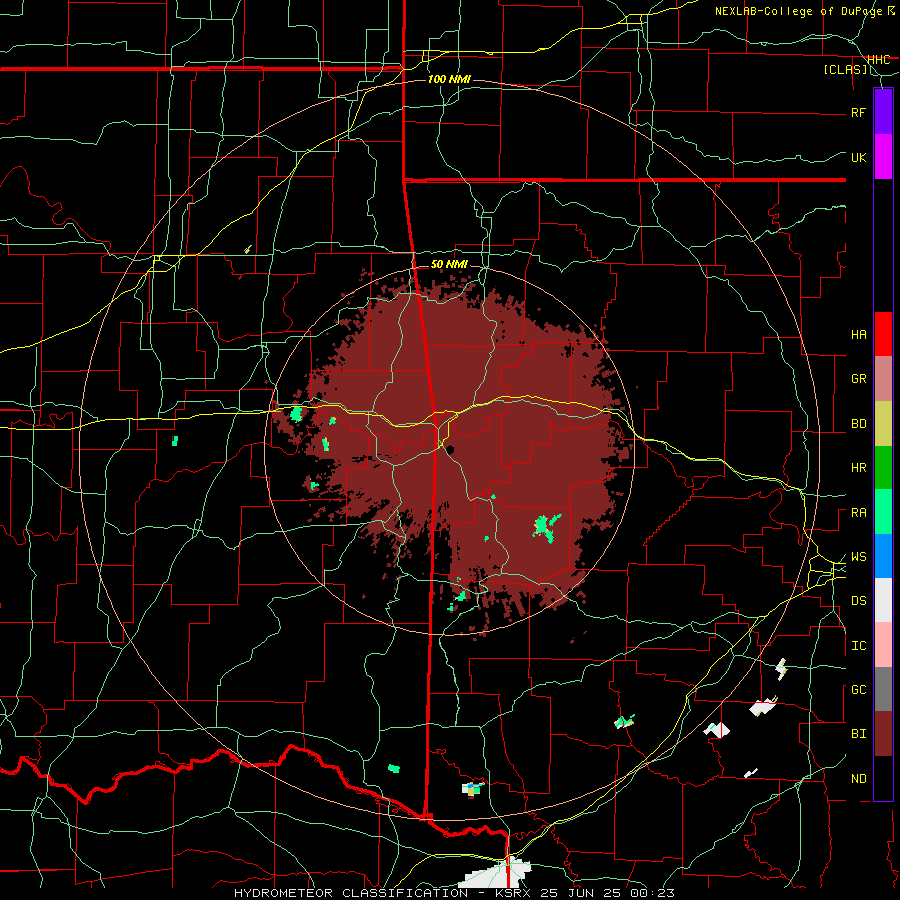900x900 pixels.
Task: Click the ND legend label
Action: [x=858, y=779]
